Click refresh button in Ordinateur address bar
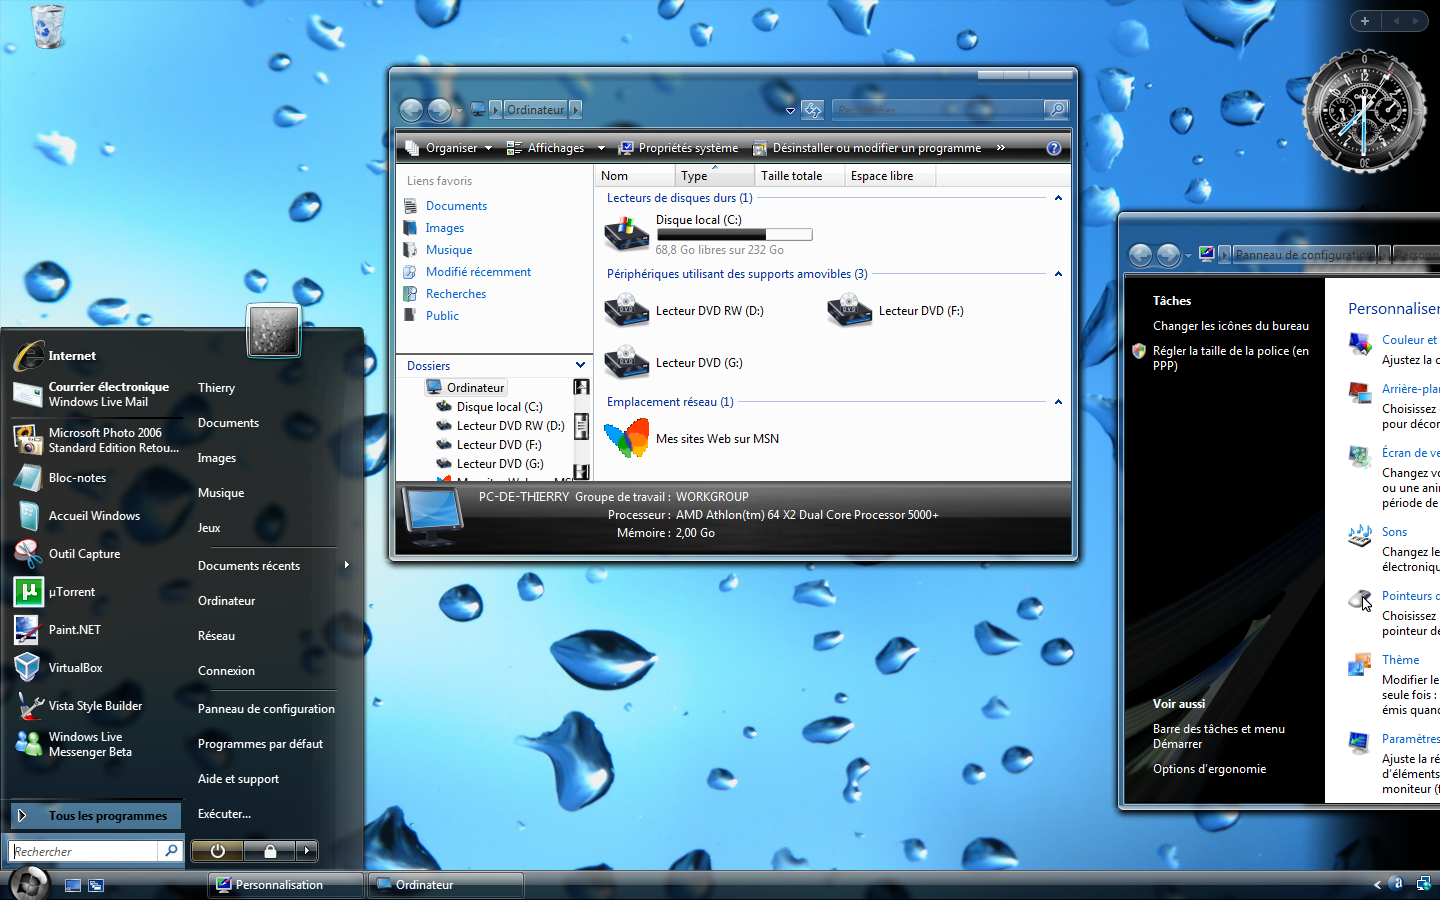The height and width of the screenshot is (900, 1440). point(812,110)
